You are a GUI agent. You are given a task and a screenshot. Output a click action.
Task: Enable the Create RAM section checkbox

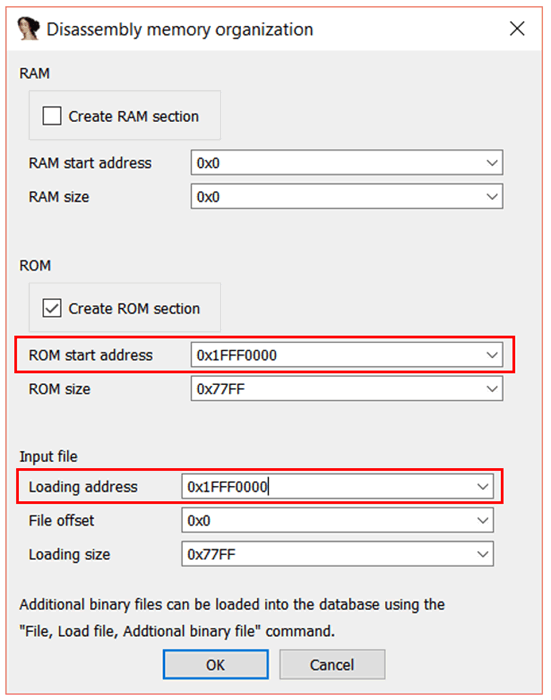click(x=52, y=116)
